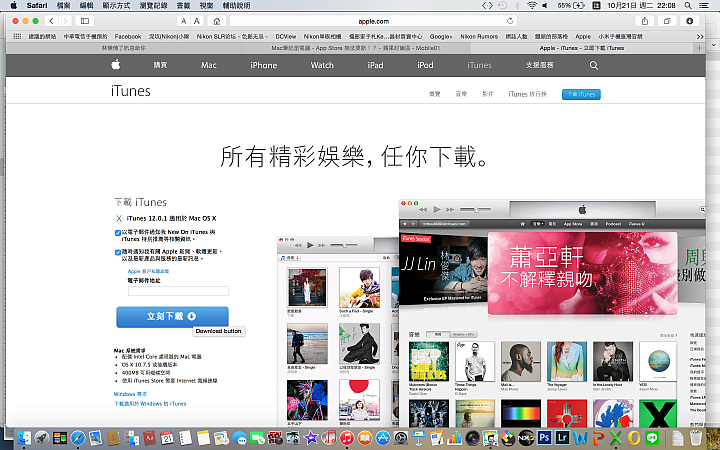The width and height of the screenshot is (720, 450).
Task: Open the Trash in the Dock
Action: (x=696, y=438)
